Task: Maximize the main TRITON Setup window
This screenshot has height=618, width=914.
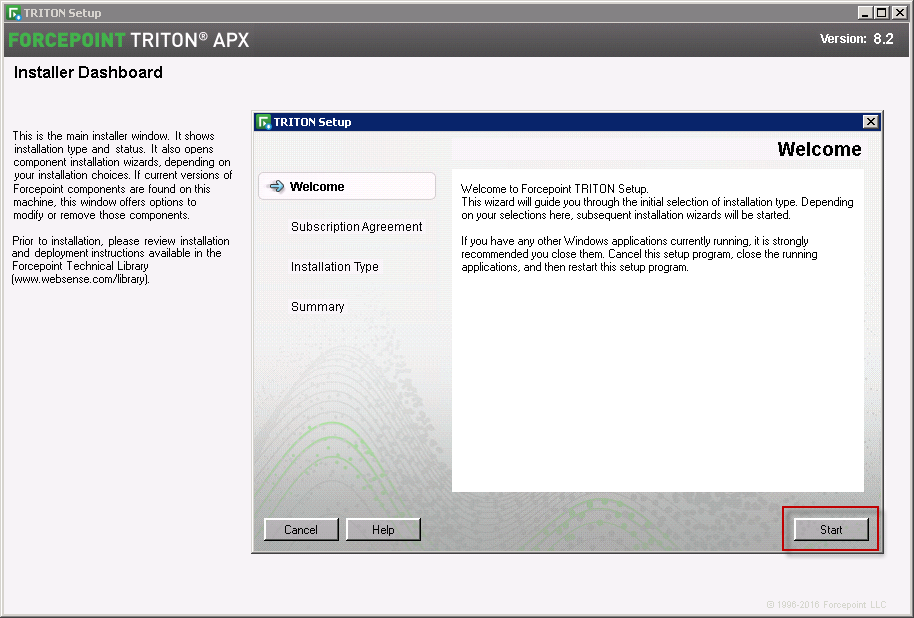Action: pyautogui.click(x=882, y=12)
